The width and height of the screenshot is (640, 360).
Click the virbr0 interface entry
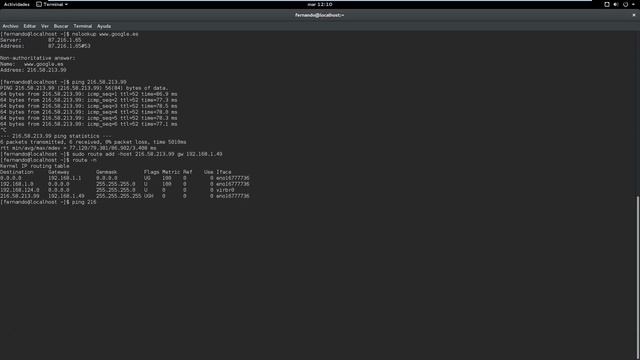225,190
